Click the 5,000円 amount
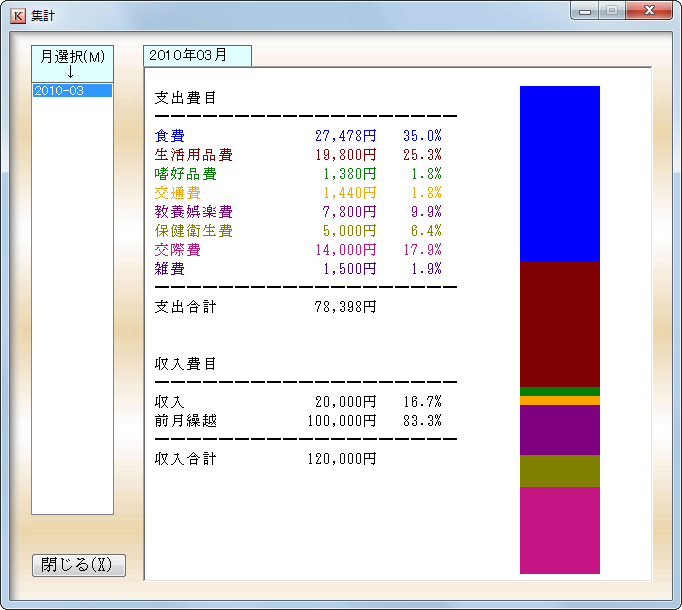Image resolution: width=682 pixels, height=610 pixels. (x=350, y=231)
